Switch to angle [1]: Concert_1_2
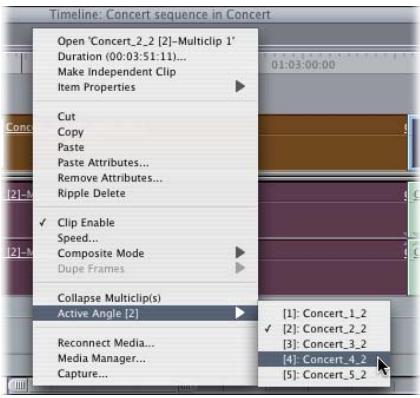The height and width of the screenshot is (398, 420). 324,313
